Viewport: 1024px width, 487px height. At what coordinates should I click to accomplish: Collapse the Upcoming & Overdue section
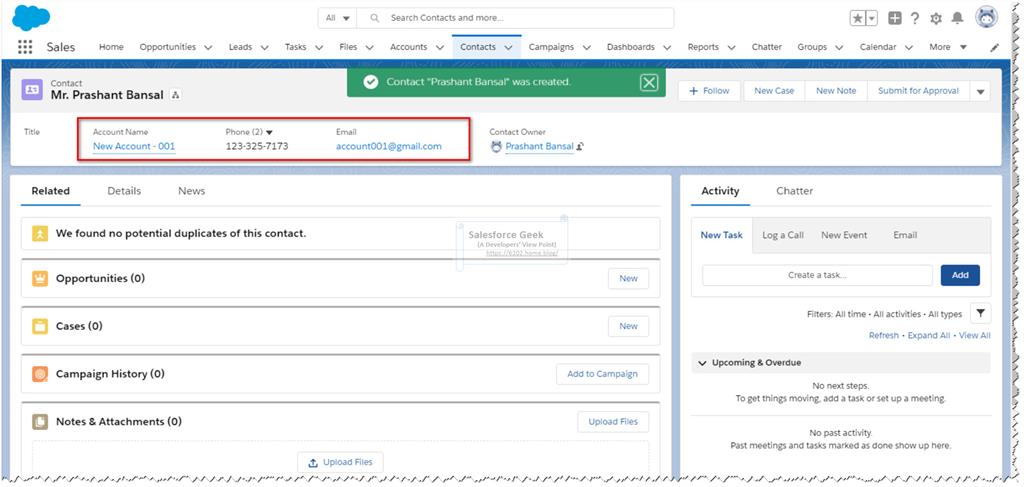click(x=703, y=363)
